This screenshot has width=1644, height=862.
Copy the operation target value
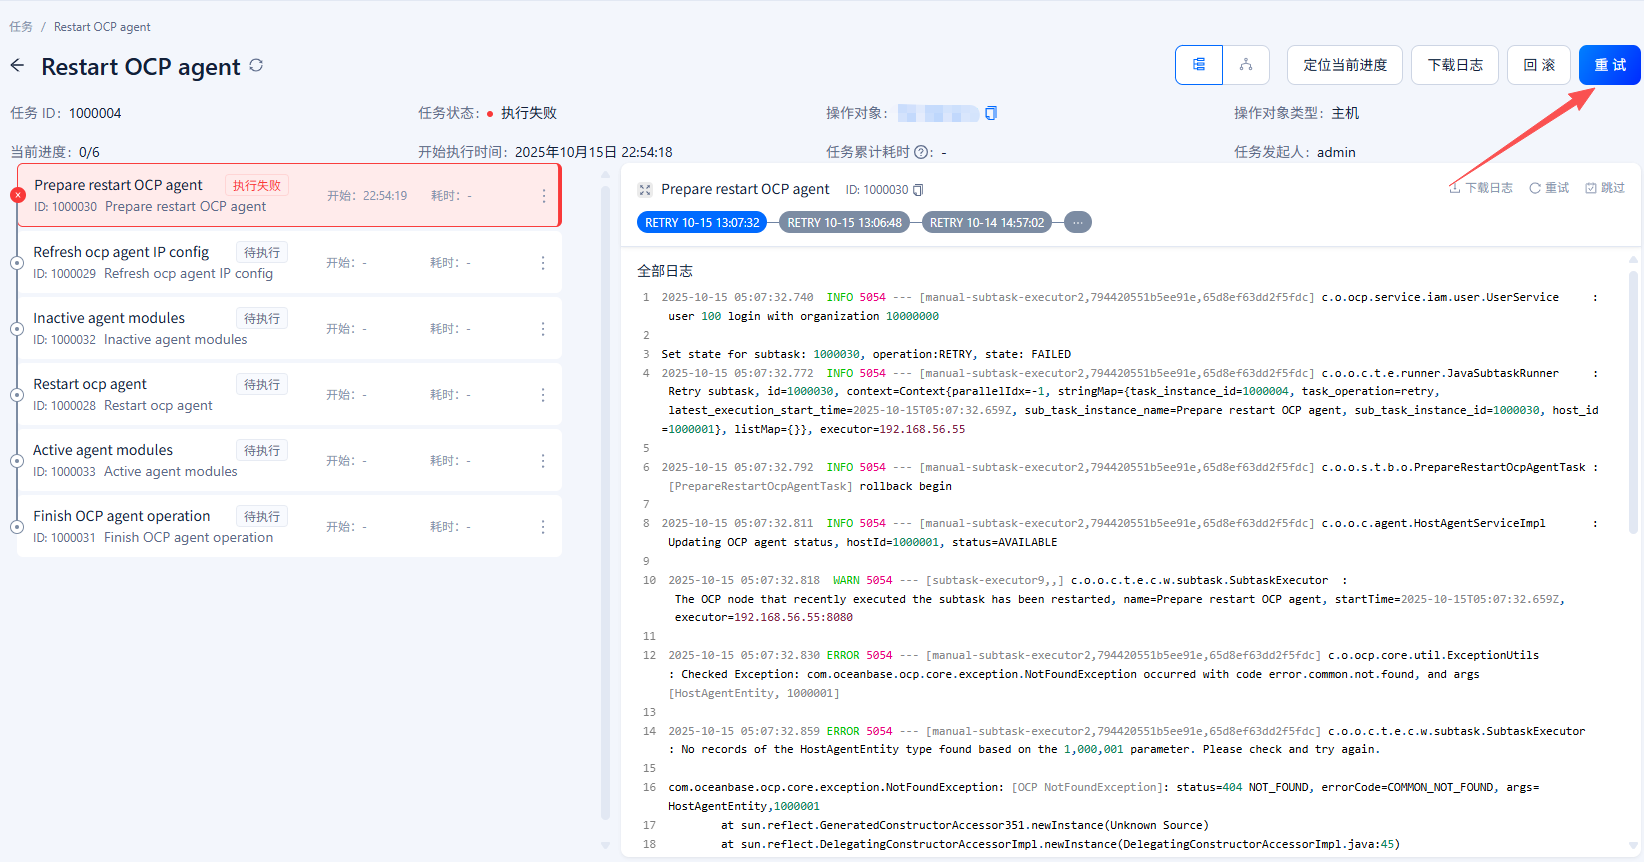click(x=991, y=113)
